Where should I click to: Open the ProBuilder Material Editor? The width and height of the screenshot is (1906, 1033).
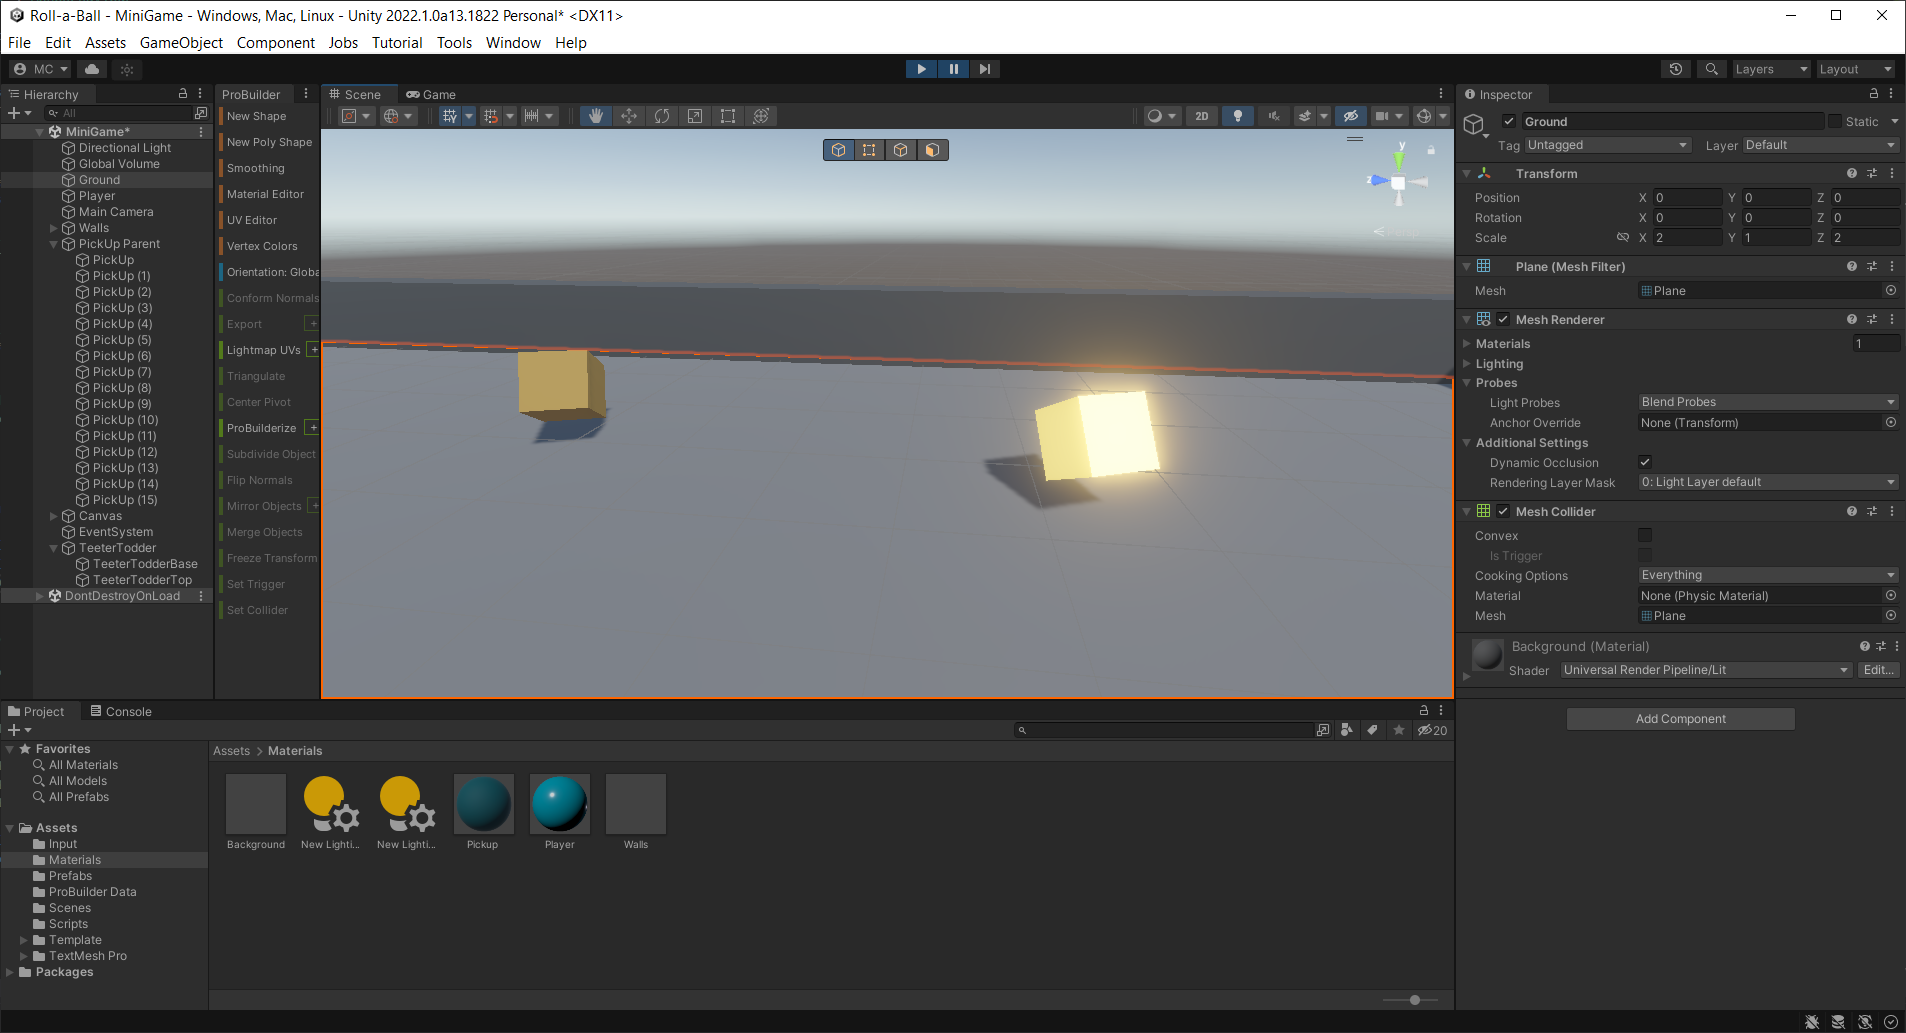pyautogui.click(x=268, y=194)
